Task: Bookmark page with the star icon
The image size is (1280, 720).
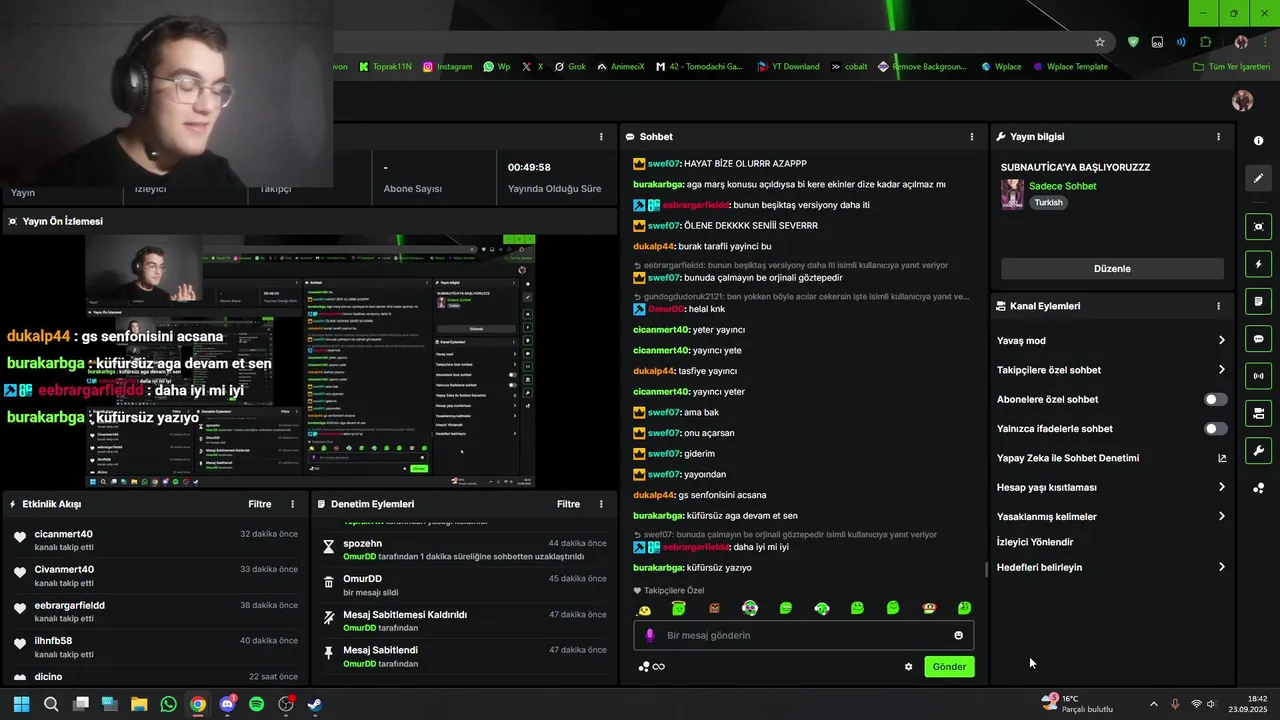Action: tap(1100, 42)
